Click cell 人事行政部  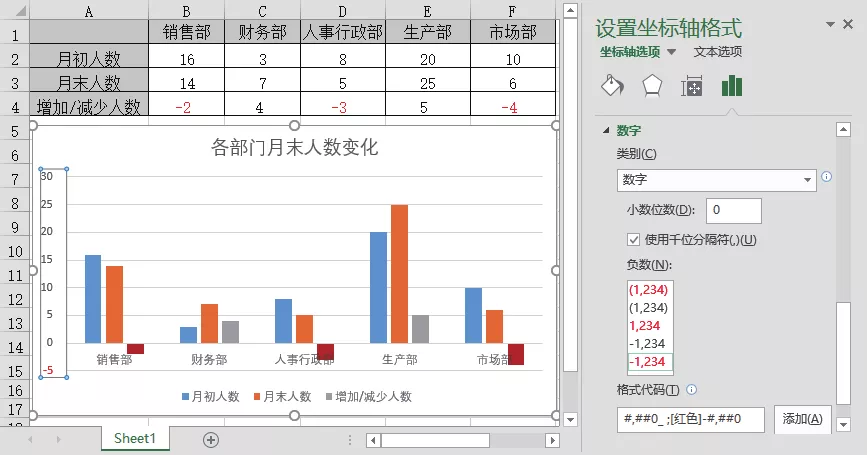tap(343, 32)
